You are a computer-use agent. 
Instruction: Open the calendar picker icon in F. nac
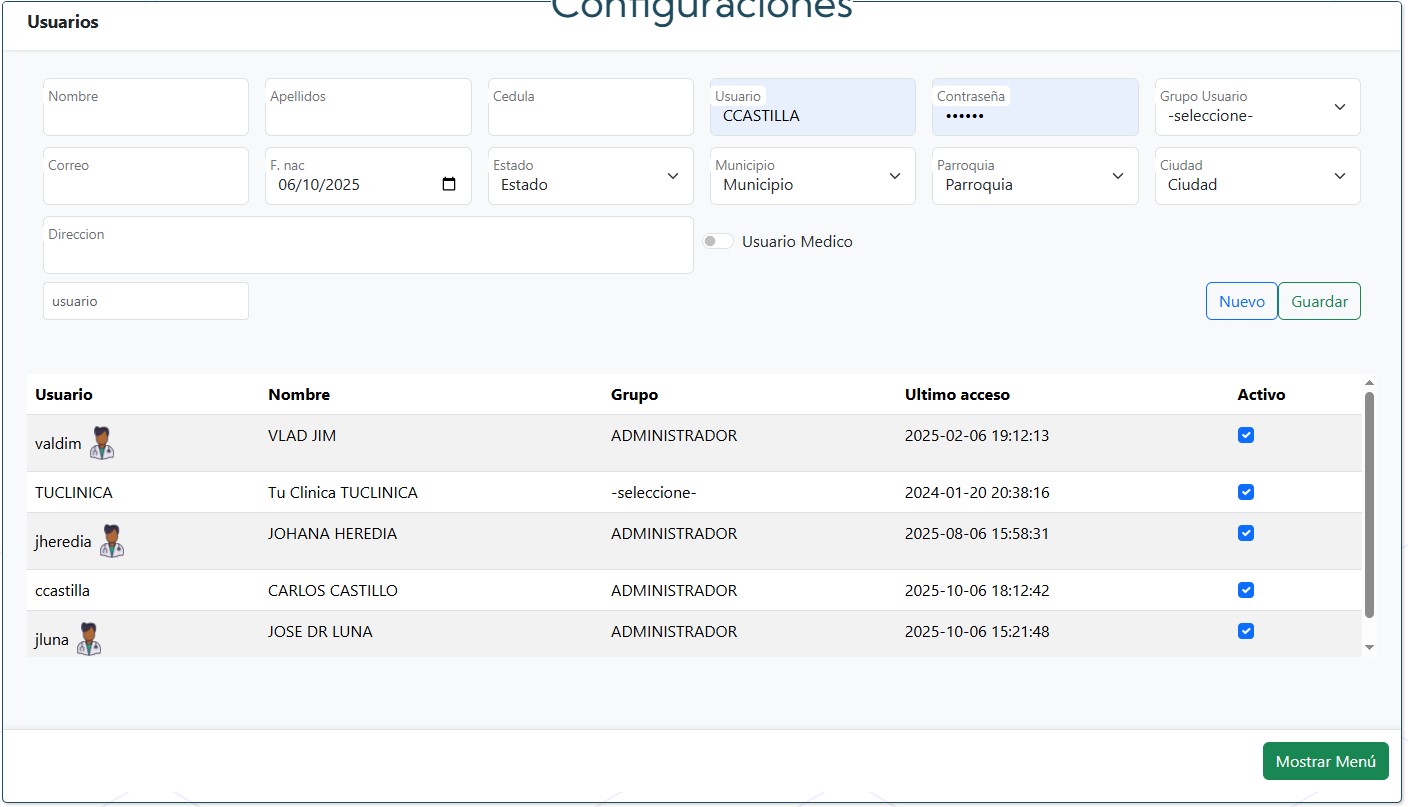(x=449, y=184)
